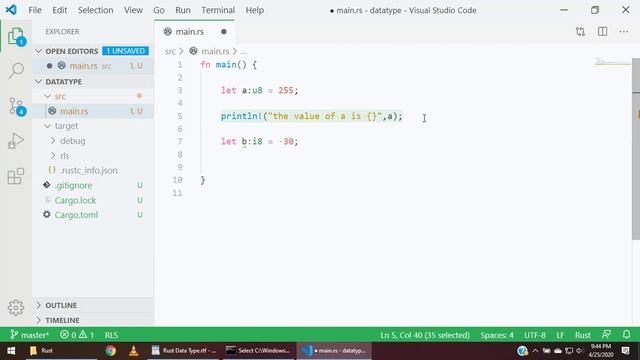640x360 pixels.
Task: Click the RLS status bar entry
Action: coord(111,335)
